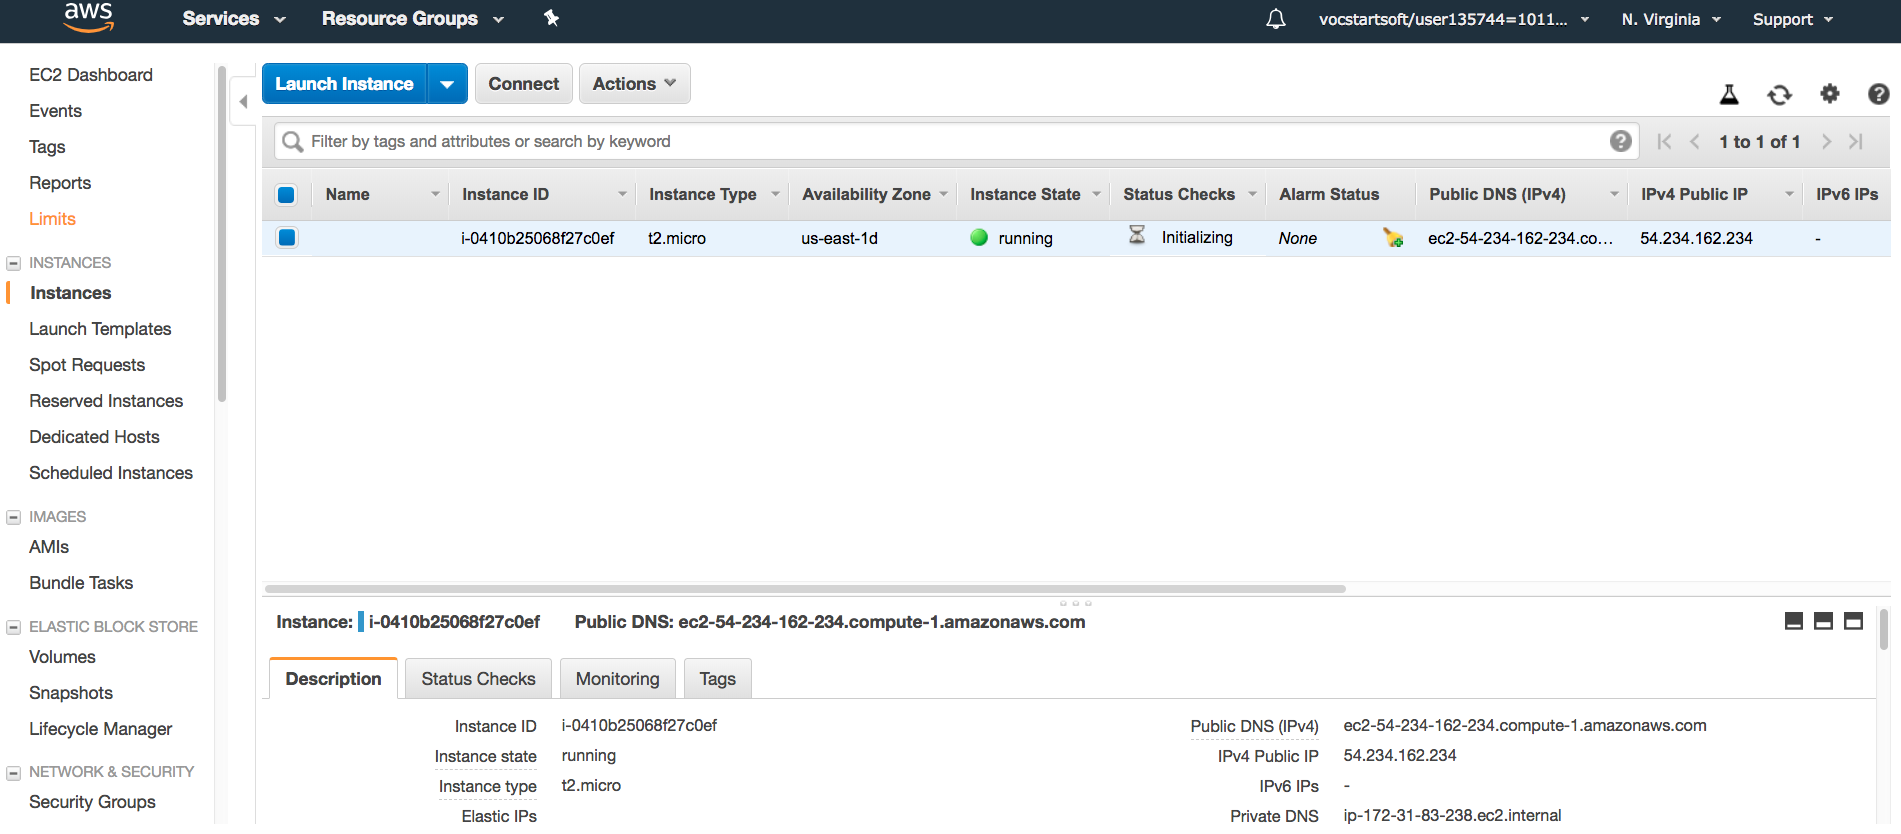
Task: Go to previous page of results
Action: click(1695, 142)
